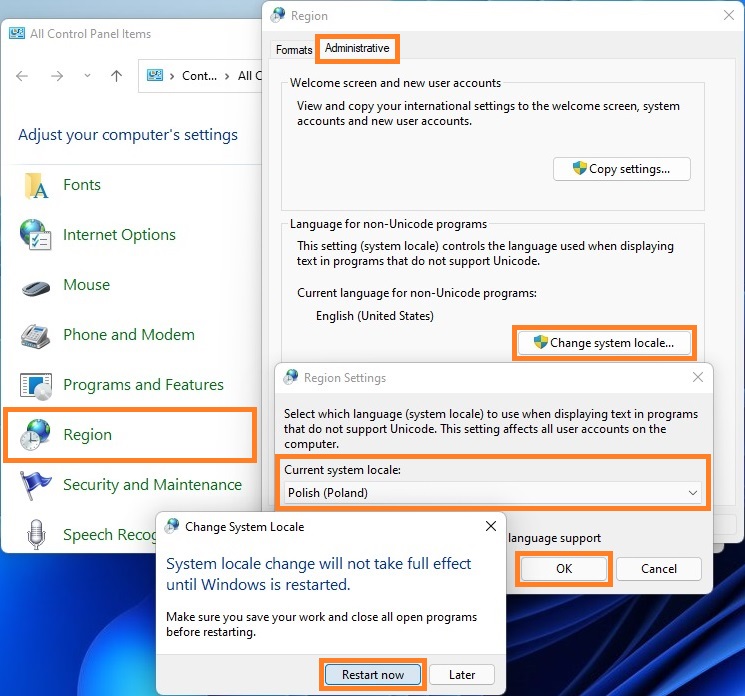Close the Change System Locale dialog

tap(491, 526)
